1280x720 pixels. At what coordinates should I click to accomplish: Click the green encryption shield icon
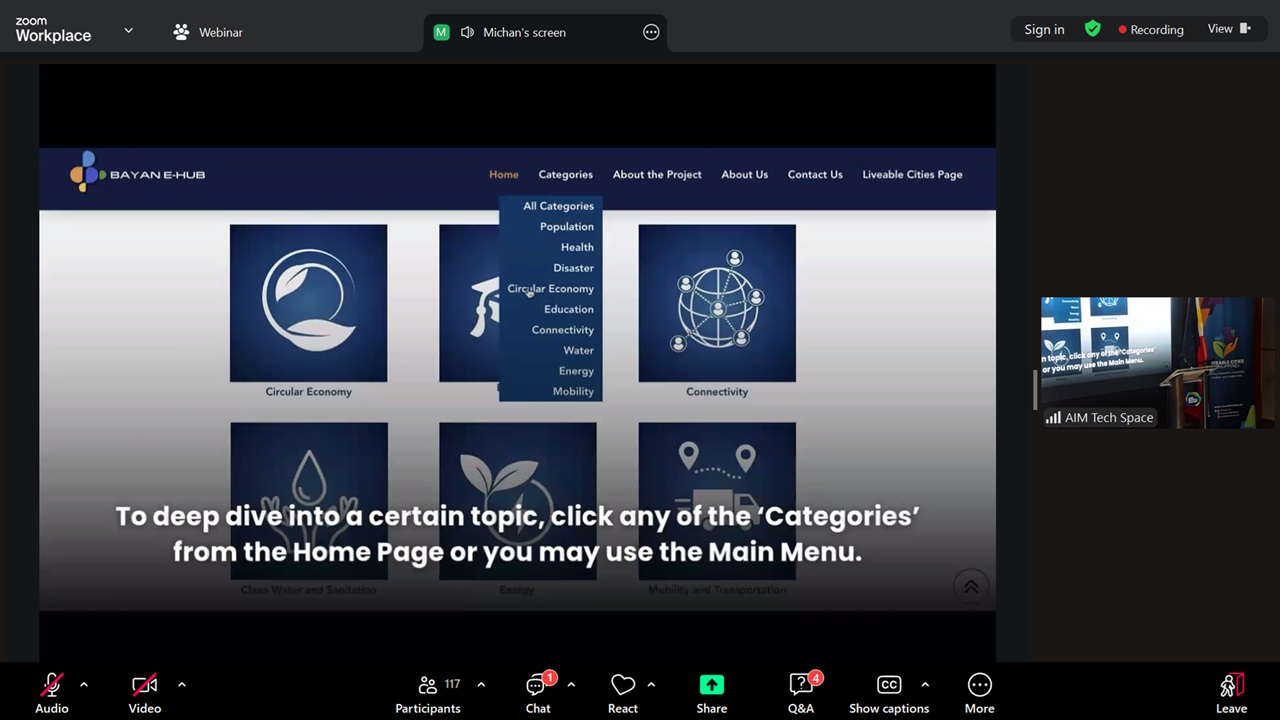click(x=1093, y=29)
